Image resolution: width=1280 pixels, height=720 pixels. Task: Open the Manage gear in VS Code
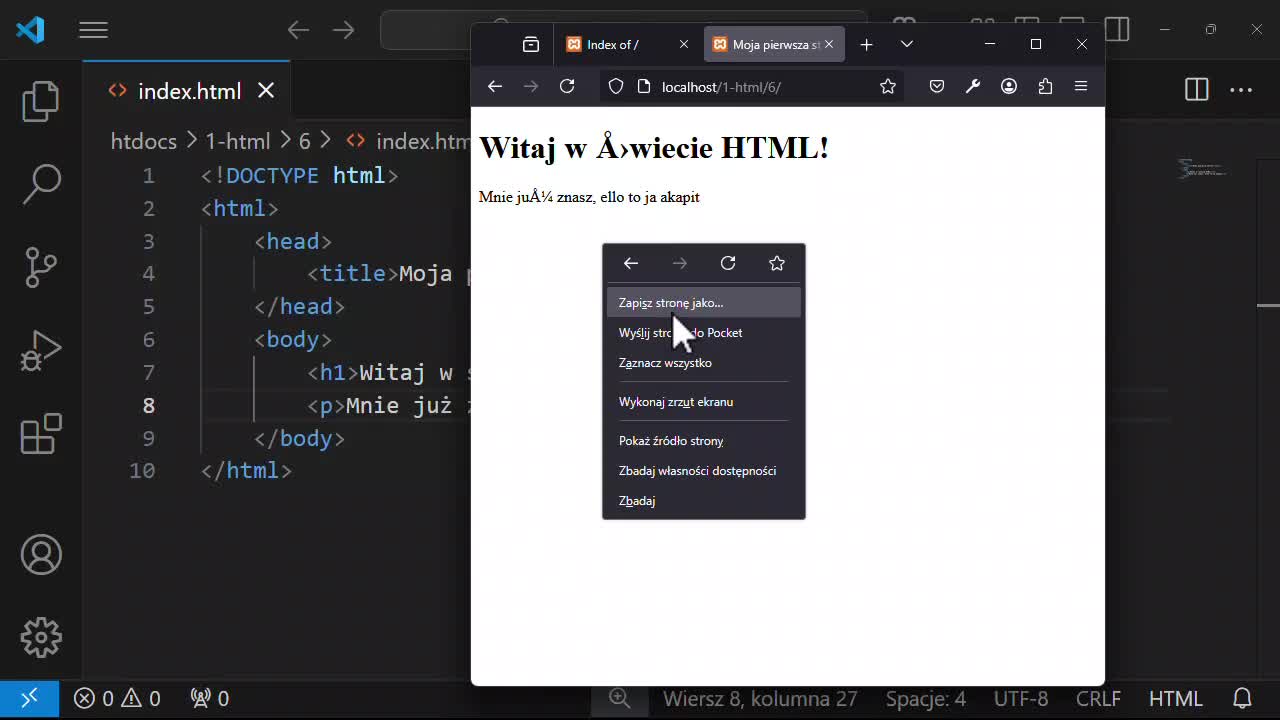click(41, 638)
